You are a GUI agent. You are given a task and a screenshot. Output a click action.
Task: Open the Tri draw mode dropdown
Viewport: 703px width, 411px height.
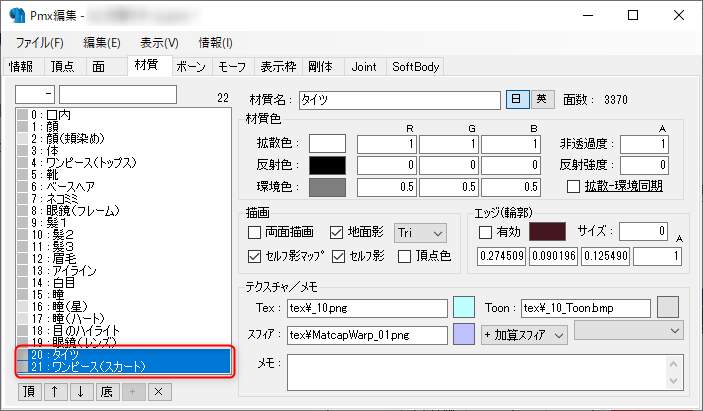[420, 233]
